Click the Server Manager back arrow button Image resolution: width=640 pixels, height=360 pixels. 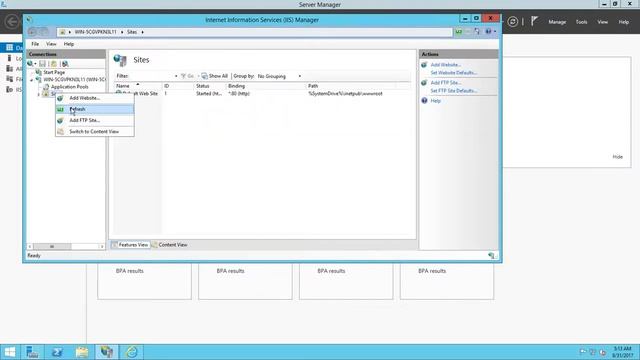(x=12, y=21)
